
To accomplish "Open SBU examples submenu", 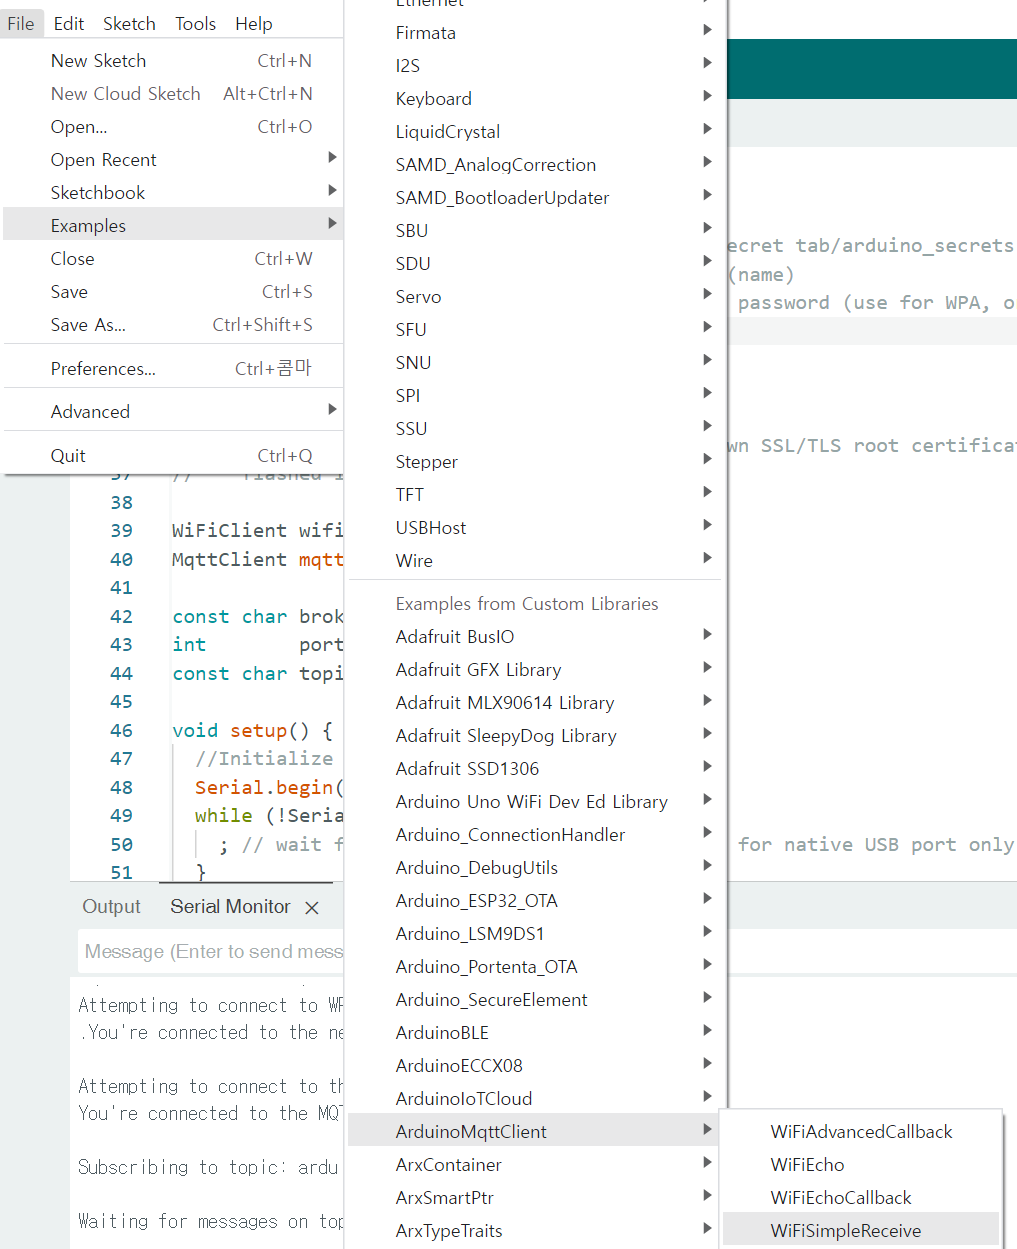I will 535,231.
